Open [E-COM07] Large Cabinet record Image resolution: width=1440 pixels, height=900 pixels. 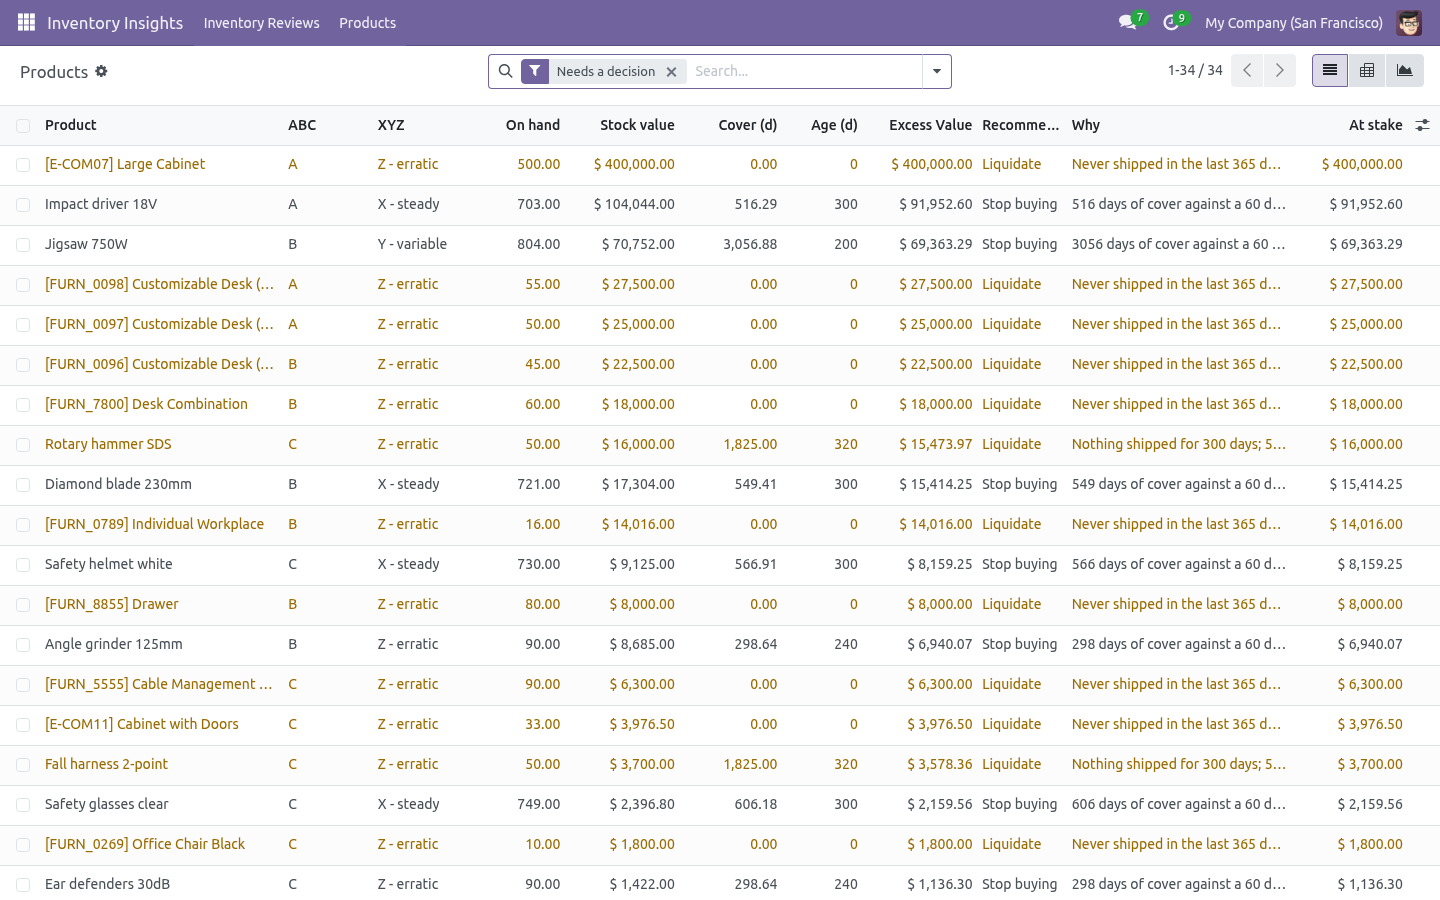coord(125,164)
